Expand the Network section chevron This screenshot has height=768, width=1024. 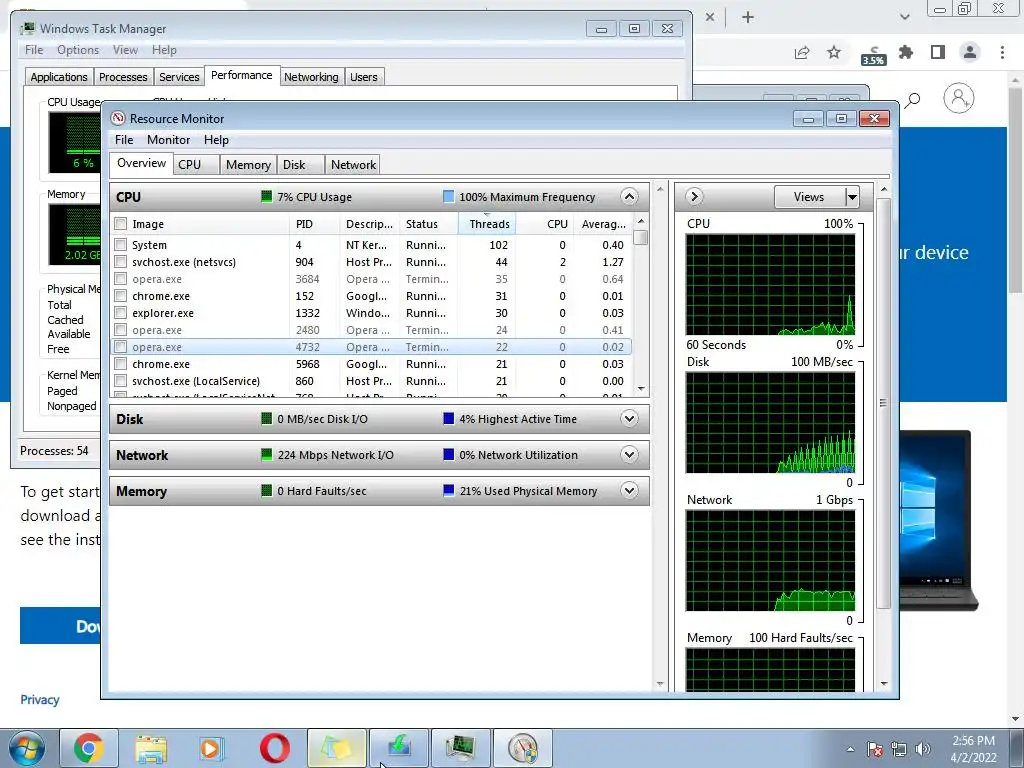click(x=629, y=455)
